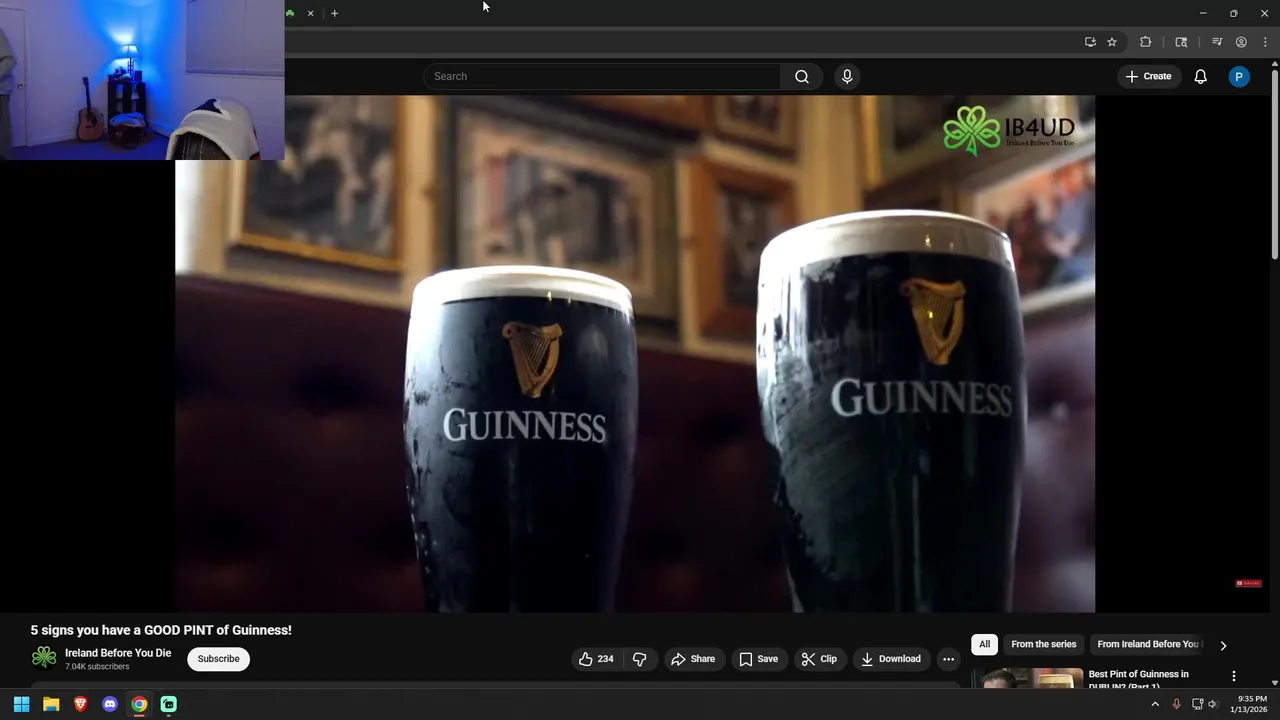
Task: Select the 'From Ireland Before You' chip
Action: click(x=1147, y=644)
